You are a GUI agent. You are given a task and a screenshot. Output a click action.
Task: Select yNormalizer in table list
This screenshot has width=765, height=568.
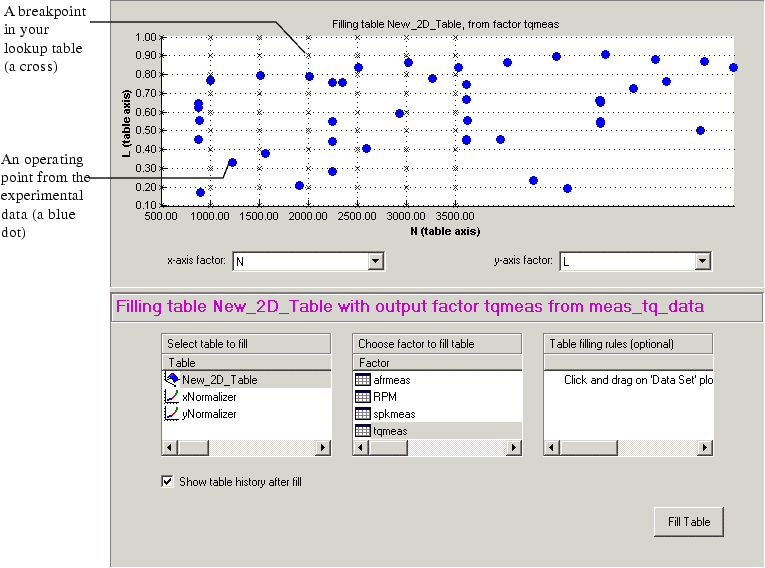[x=209, y=414]
